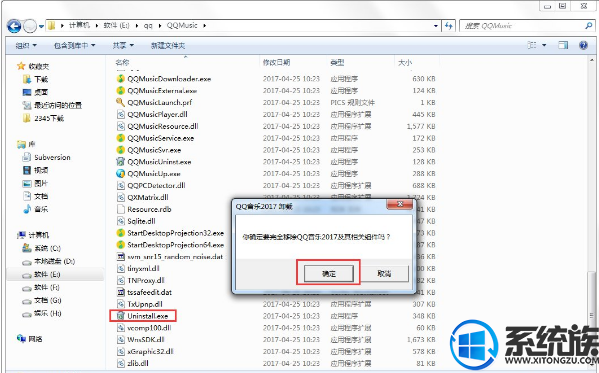
Task: Select QQMusicExternal.exe file icon
Action: (x=121, y=91)
